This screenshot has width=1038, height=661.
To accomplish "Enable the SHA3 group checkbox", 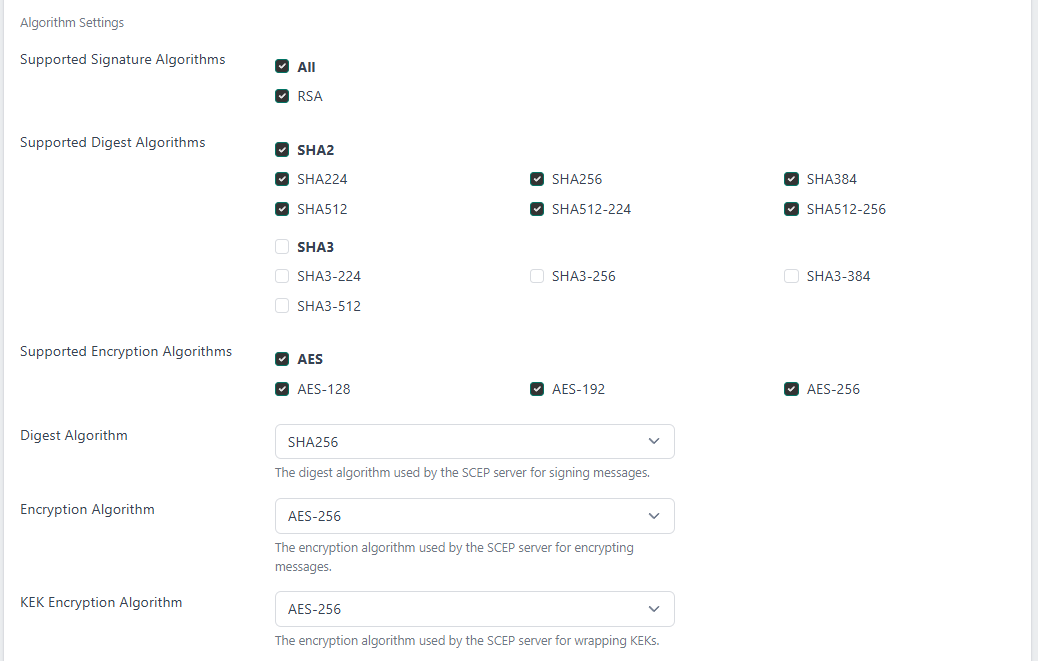I will 282,247.
